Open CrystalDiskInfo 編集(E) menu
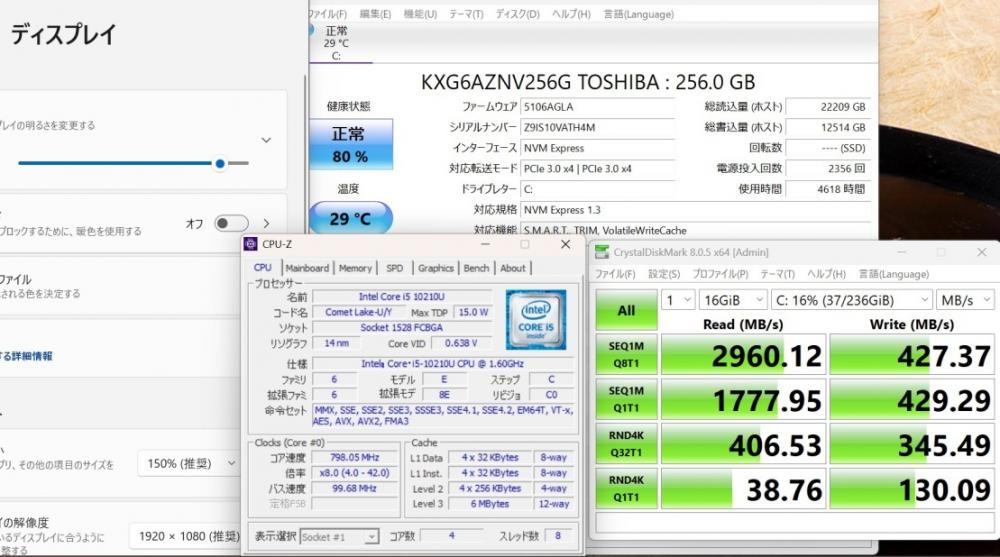Screen dimensions: 1000x557 click(375, 14)
